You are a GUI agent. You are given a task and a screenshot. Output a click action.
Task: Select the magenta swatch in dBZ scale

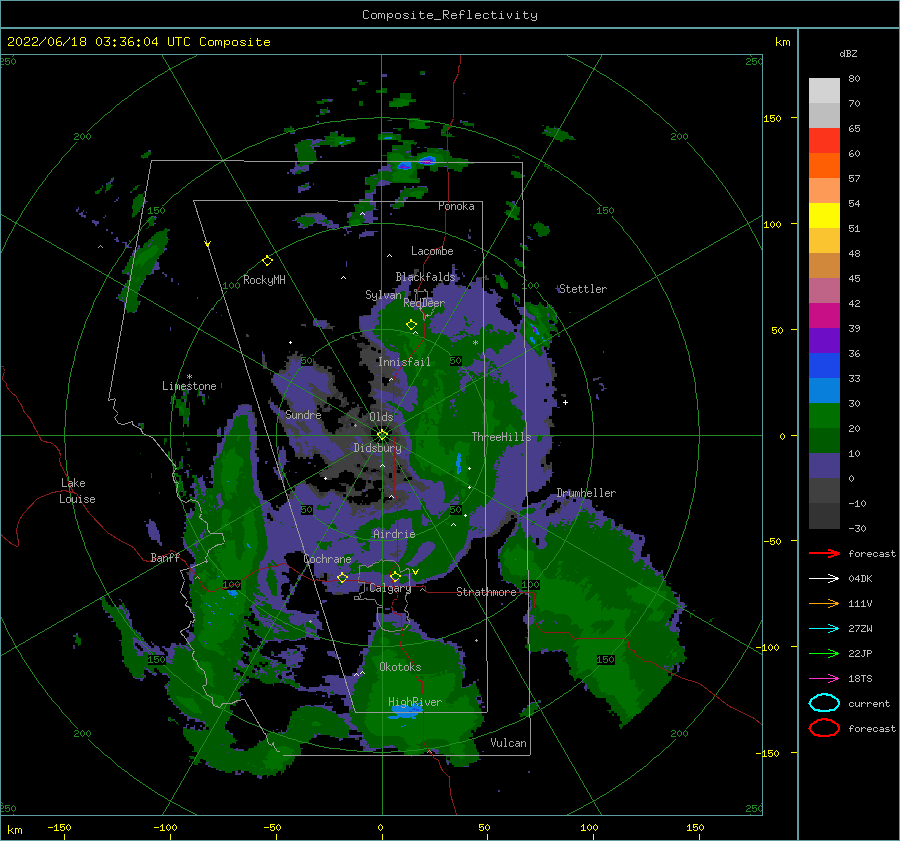pyautogui.click(x=824, y=315)
